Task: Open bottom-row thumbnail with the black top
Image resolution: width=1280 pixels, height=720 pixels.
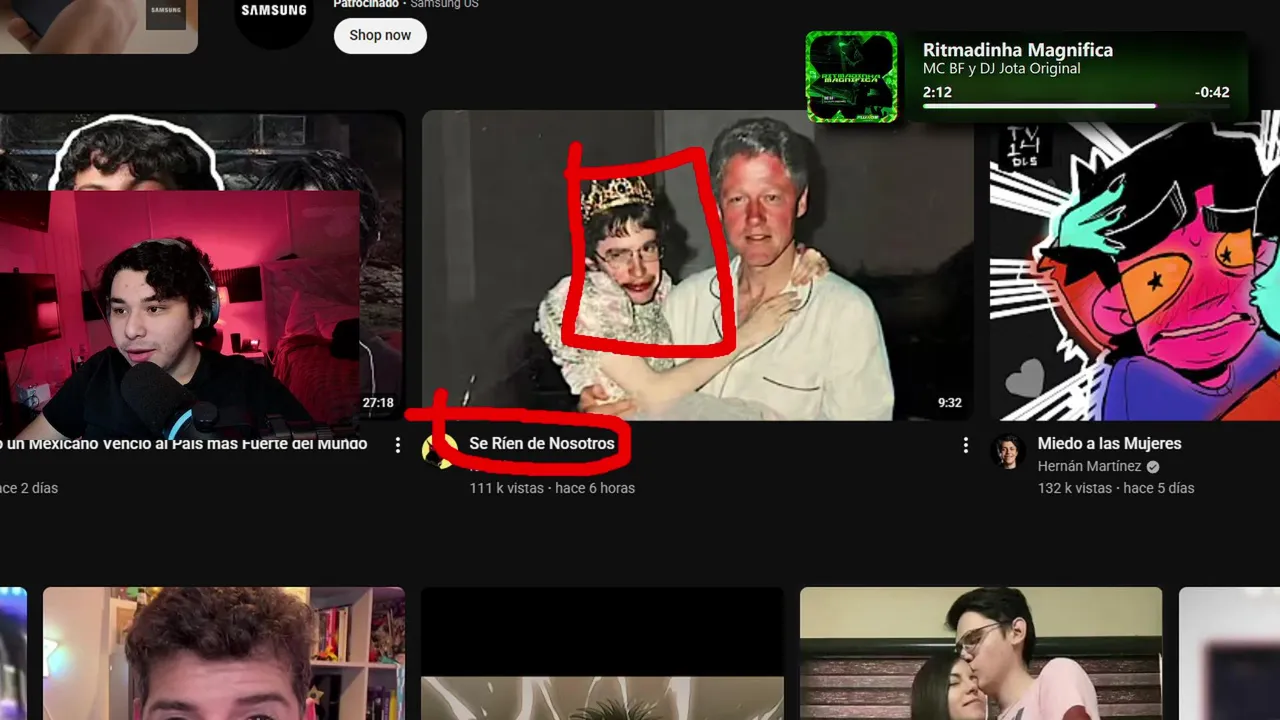Action: coord(602,653)
